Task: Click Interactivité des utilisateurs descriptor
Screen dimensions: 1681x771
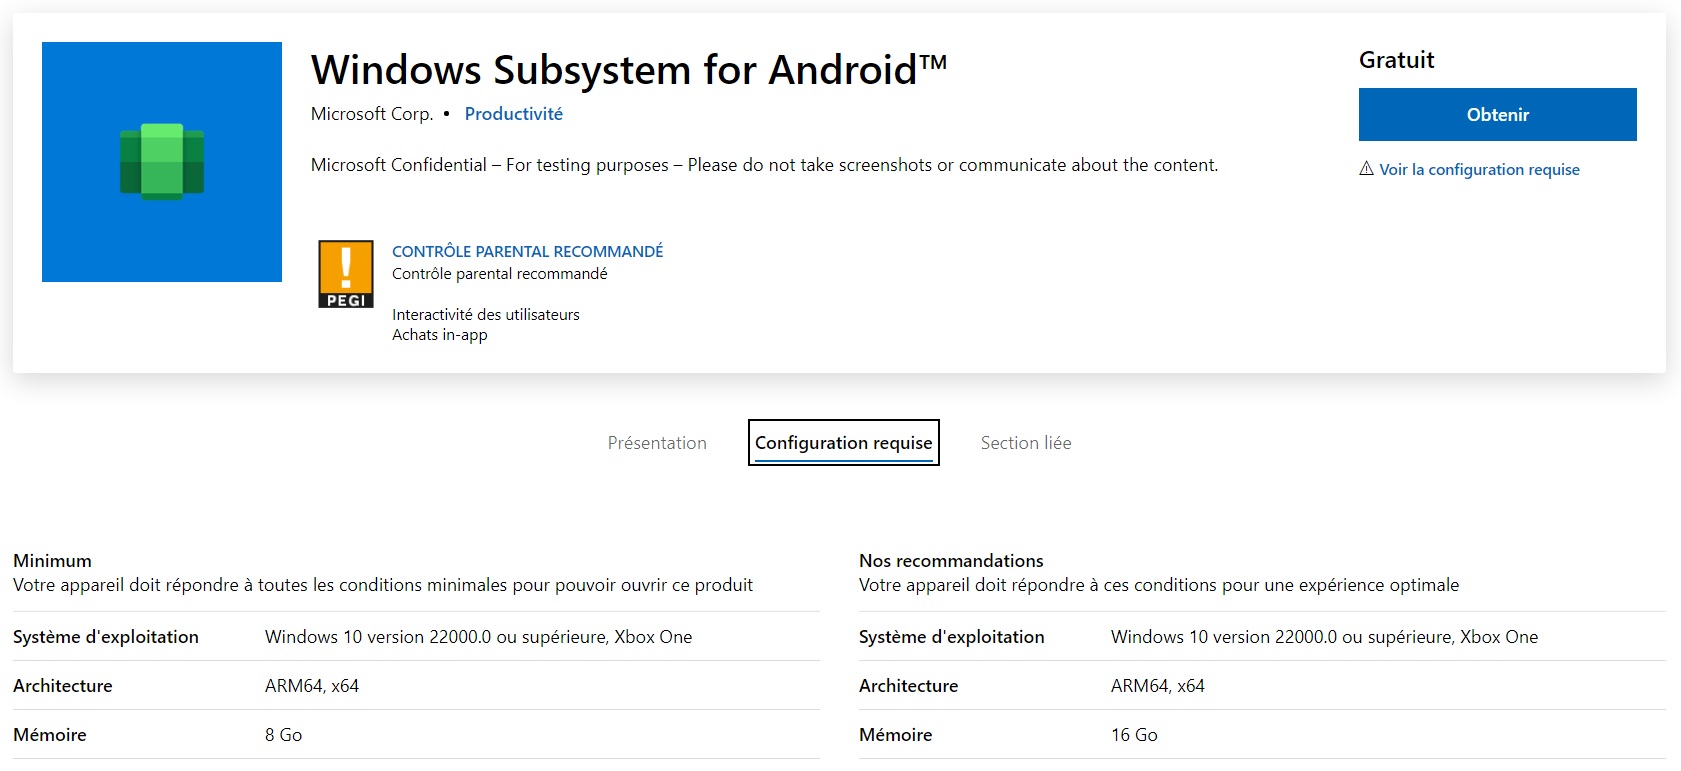Action: coord(486,315)
